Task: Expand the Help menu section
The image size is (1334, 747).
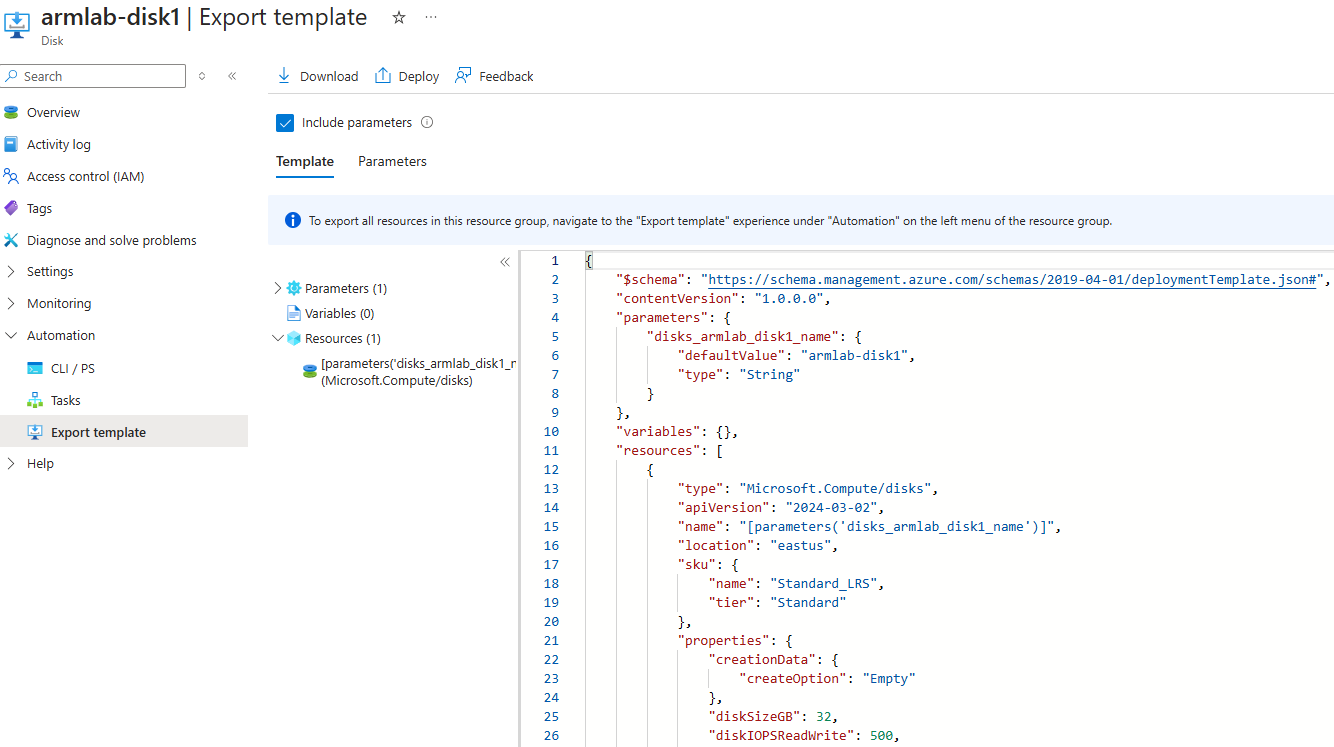Action: 11,464
